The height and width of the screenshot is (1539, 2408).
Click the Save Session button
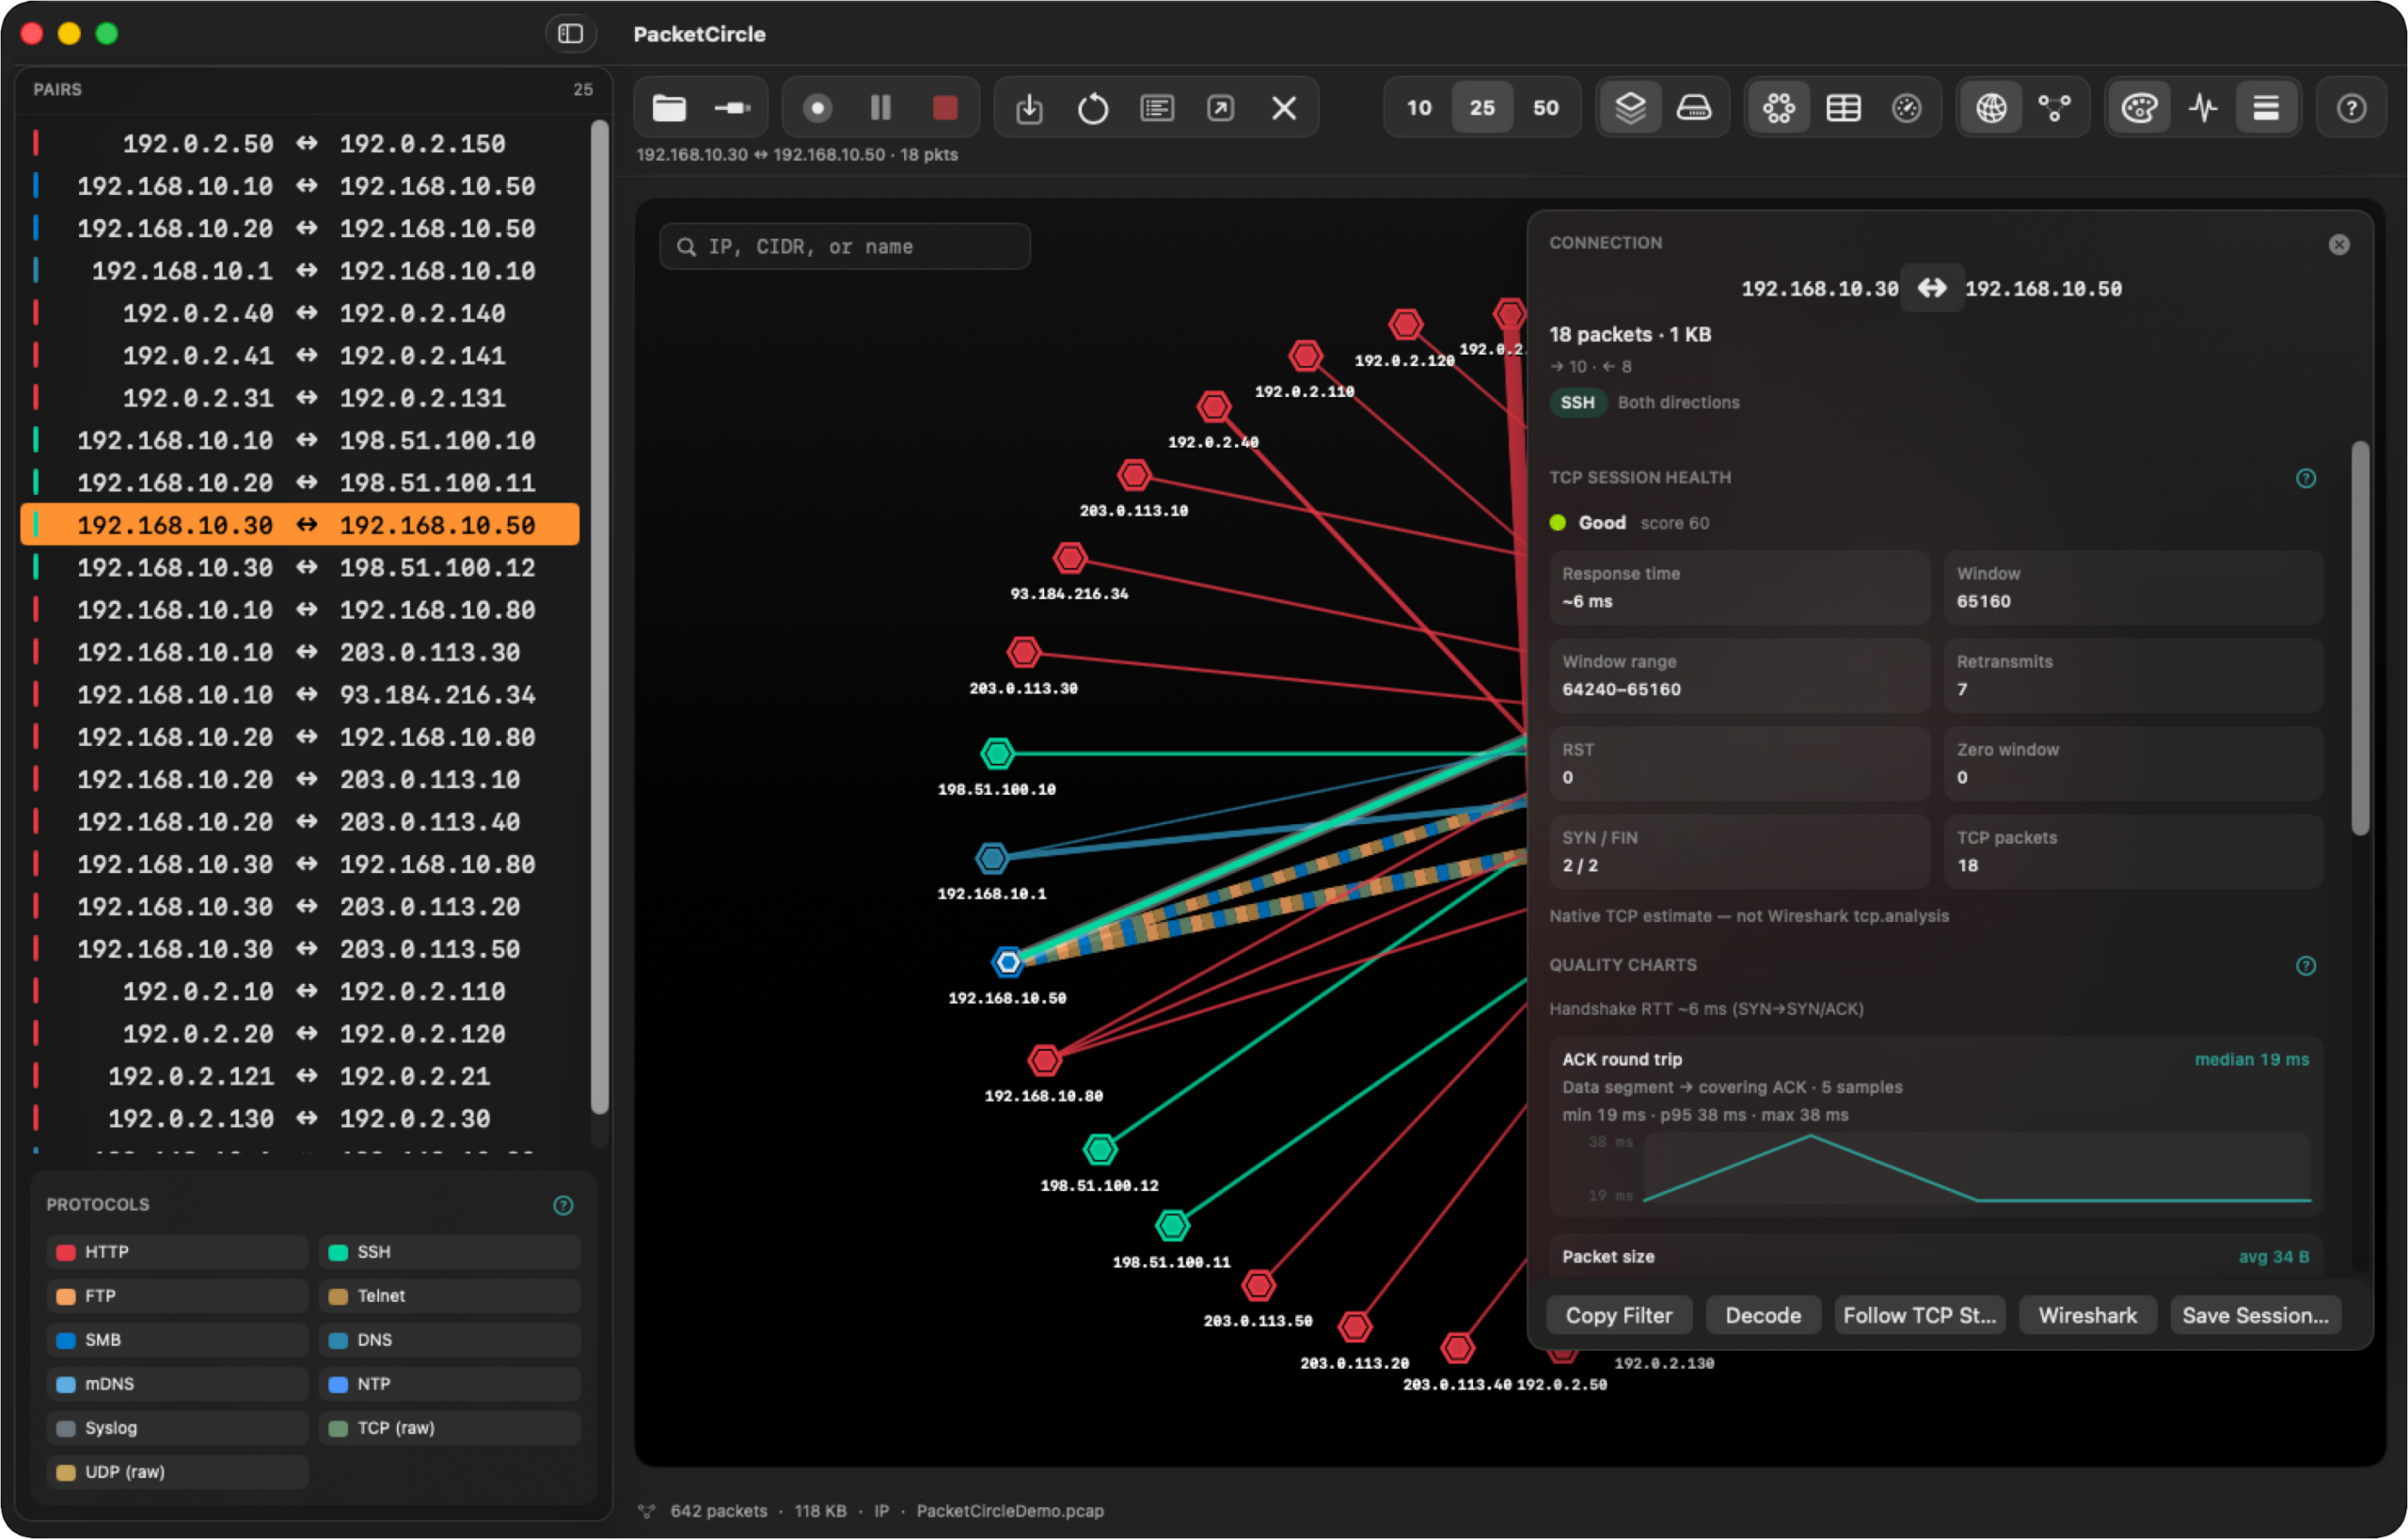click(2256, 1316)
